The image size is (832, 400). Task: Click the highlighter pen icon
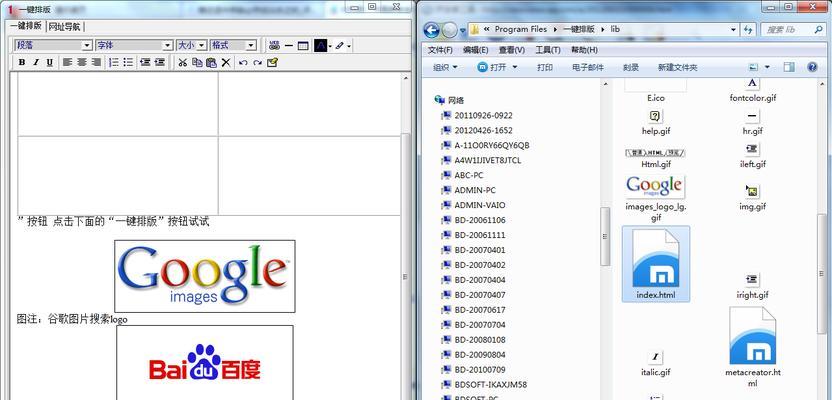coord(340,46)
